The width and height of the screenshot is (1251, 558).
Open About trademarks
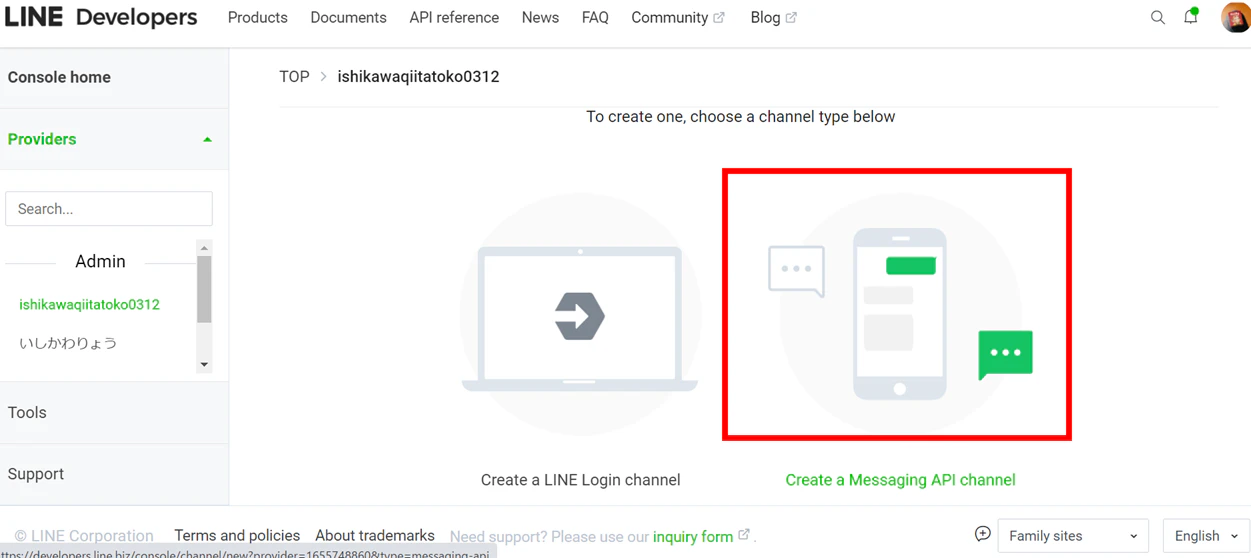375,536
